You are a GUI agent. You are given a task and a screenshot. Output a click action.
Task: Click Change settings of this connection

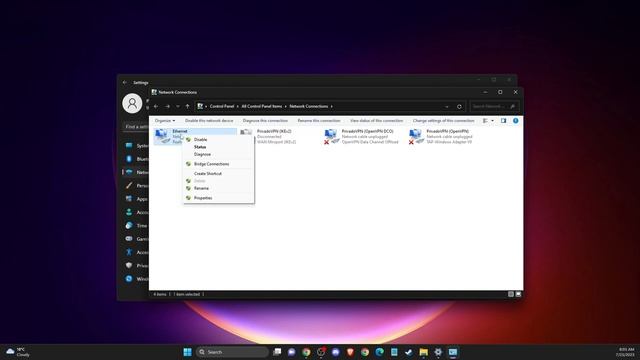coord(443,121)
